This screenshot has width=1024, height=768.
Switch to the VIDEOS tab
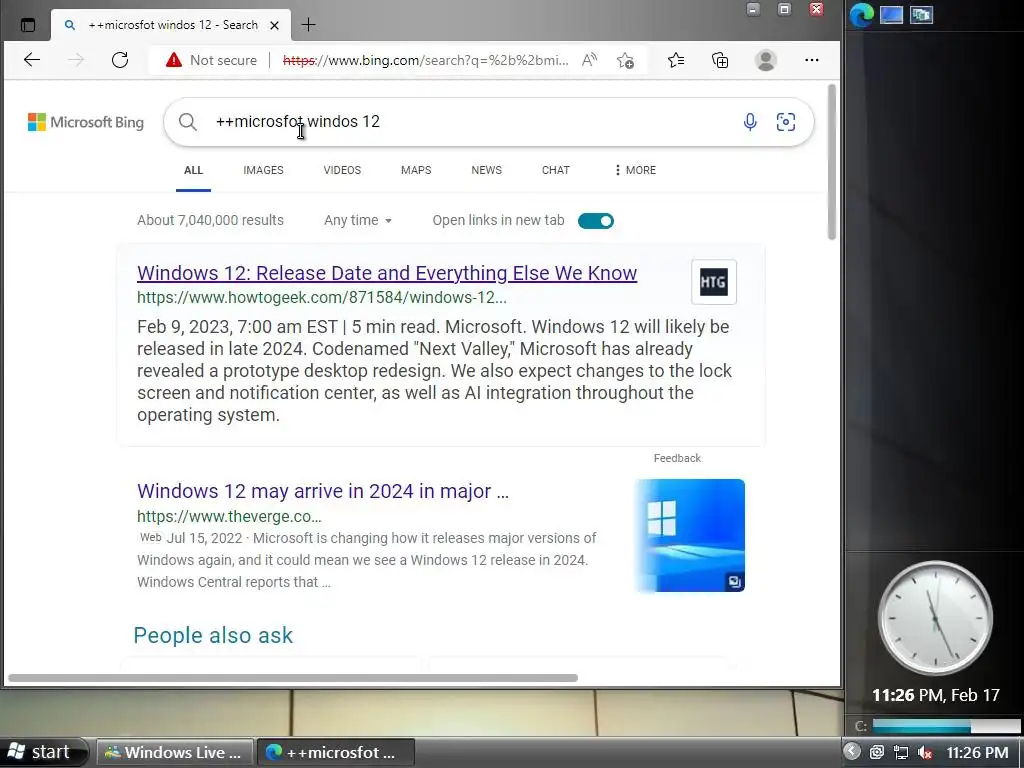[x=342, y=170]
